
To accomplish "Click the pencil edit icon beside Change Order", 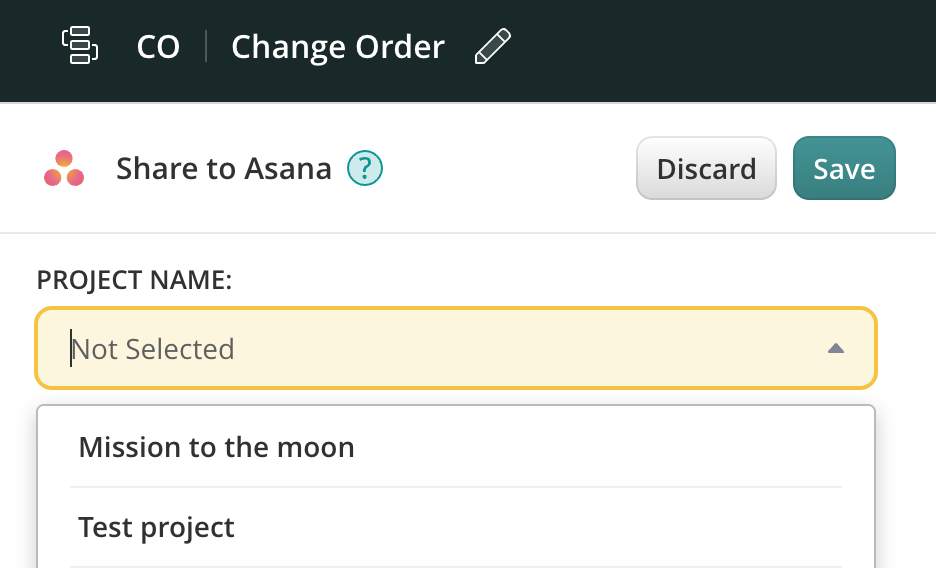I will click(x=493, y=47).
